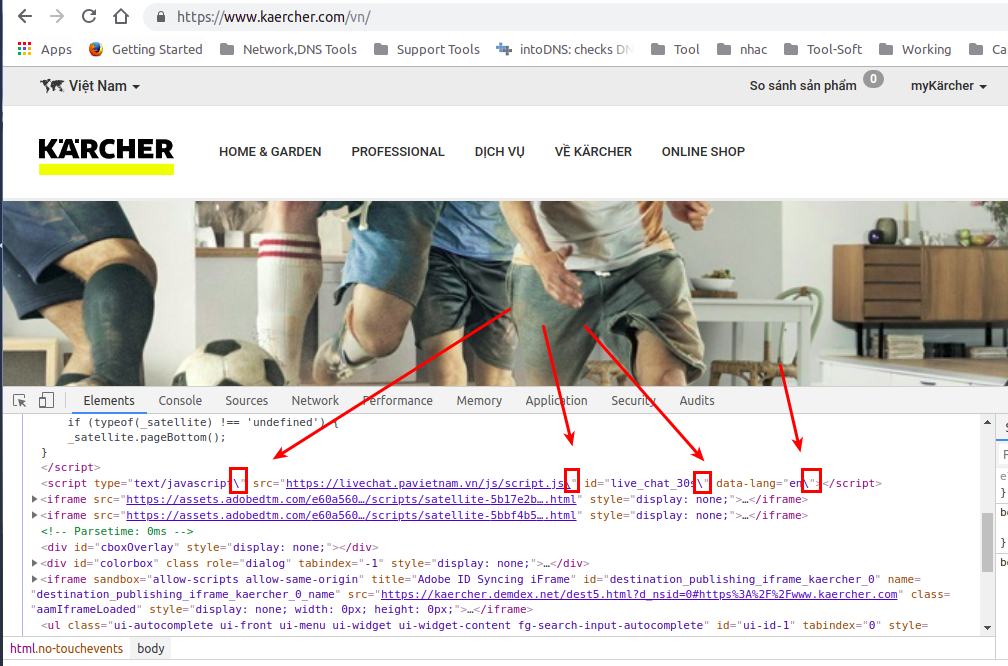1008x666 pixels.
Task: Open HOME & GARDEN menu
Action: tap(270, 152)
